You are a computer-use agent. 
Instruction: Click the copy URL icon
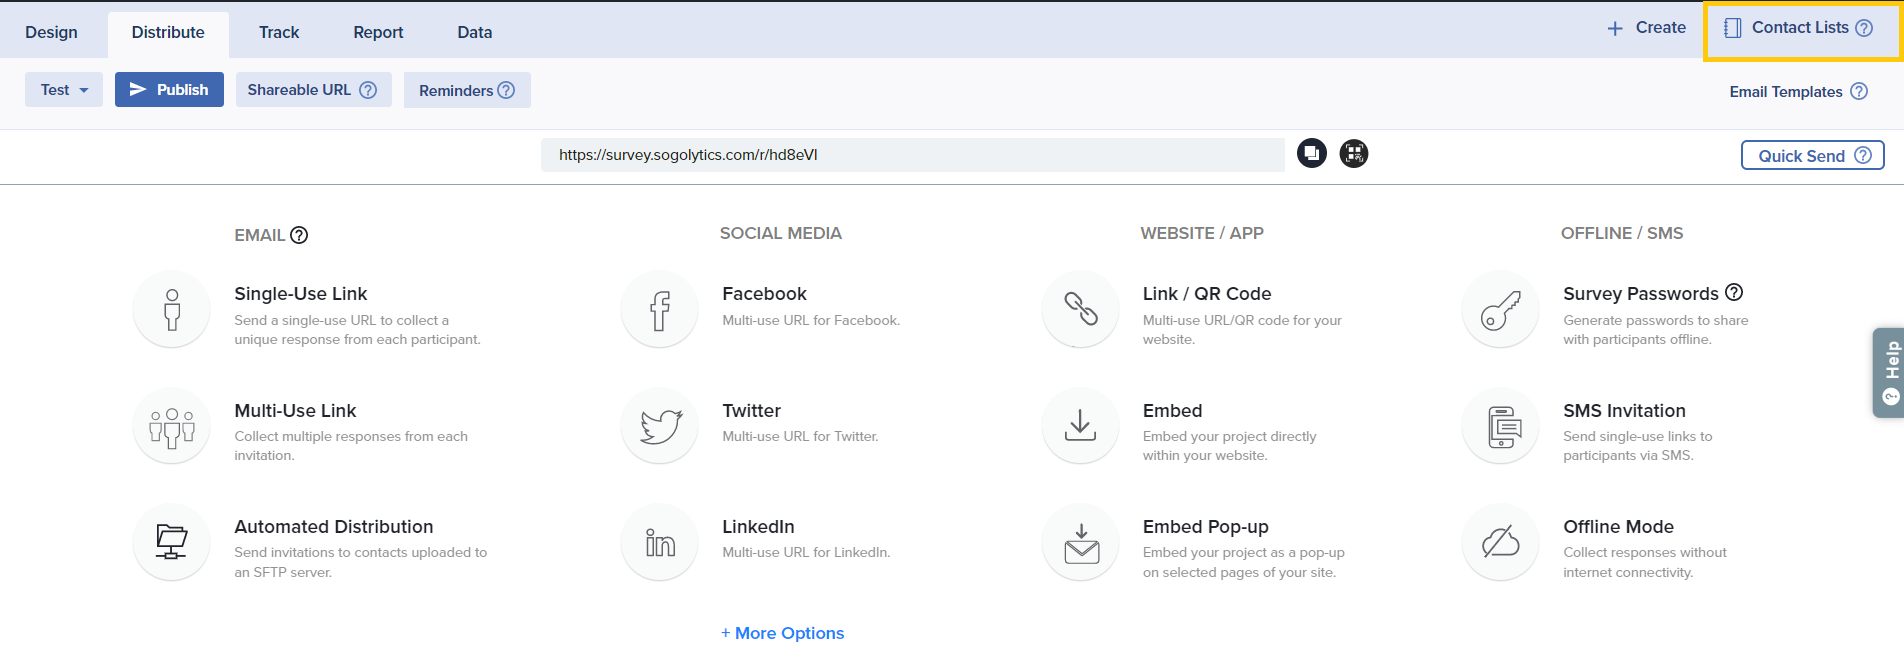[1311, 154]
